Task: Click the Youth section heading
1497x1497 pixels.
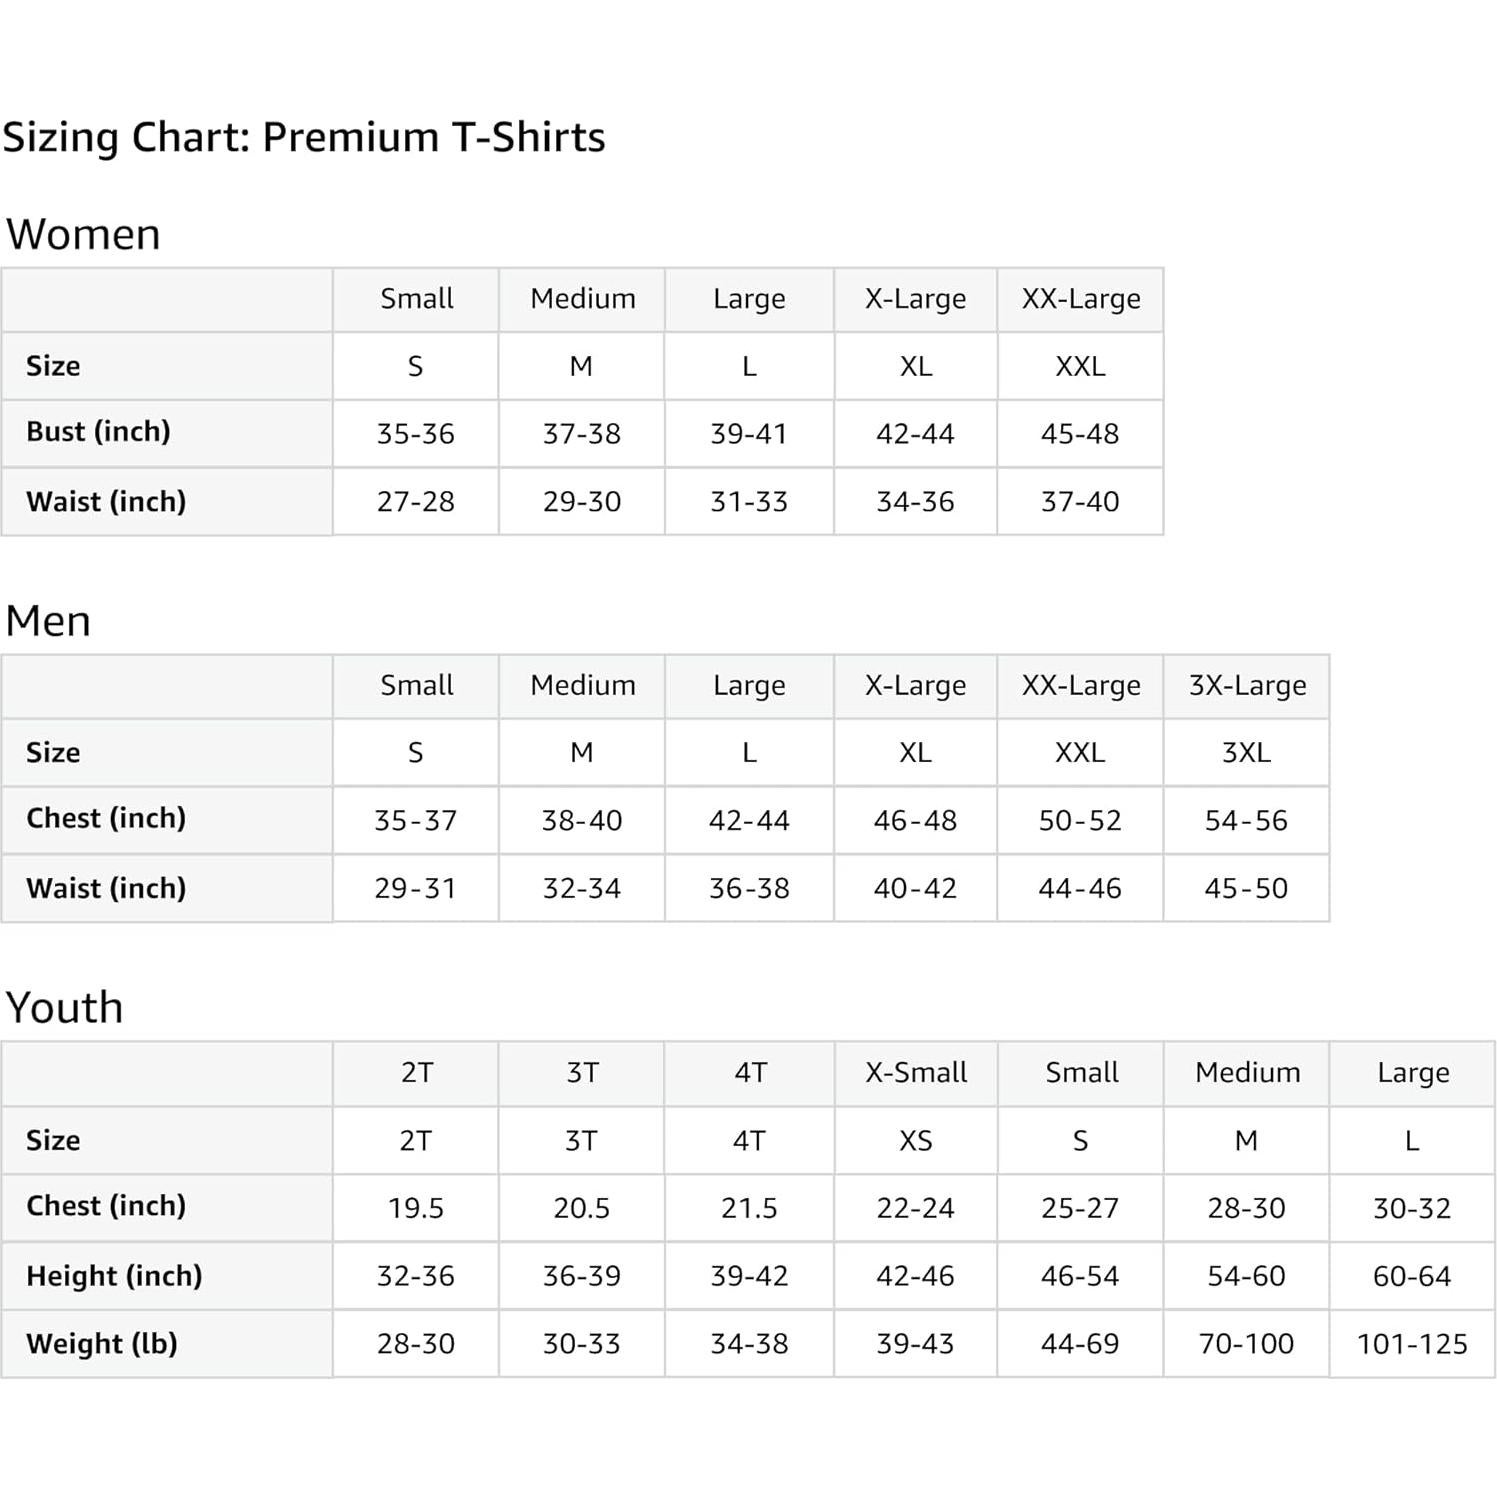Action: (64, 1008)
